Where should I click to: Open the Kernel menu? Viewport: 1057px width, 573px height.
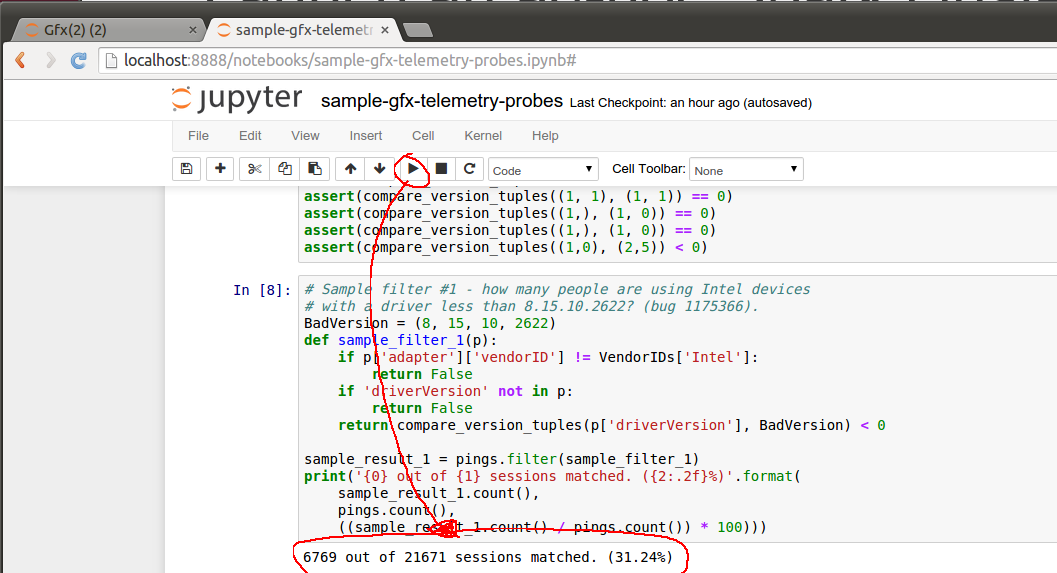pos(483,135)
